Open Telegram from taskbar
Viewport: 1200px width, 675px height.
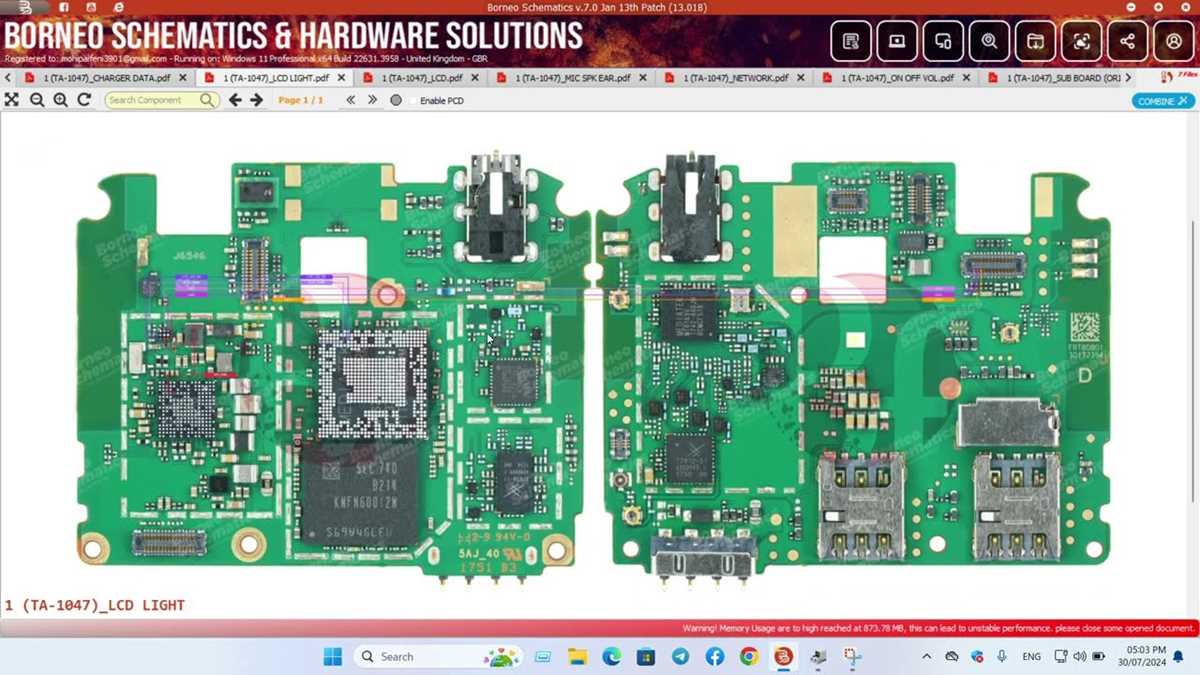[680, 657]
